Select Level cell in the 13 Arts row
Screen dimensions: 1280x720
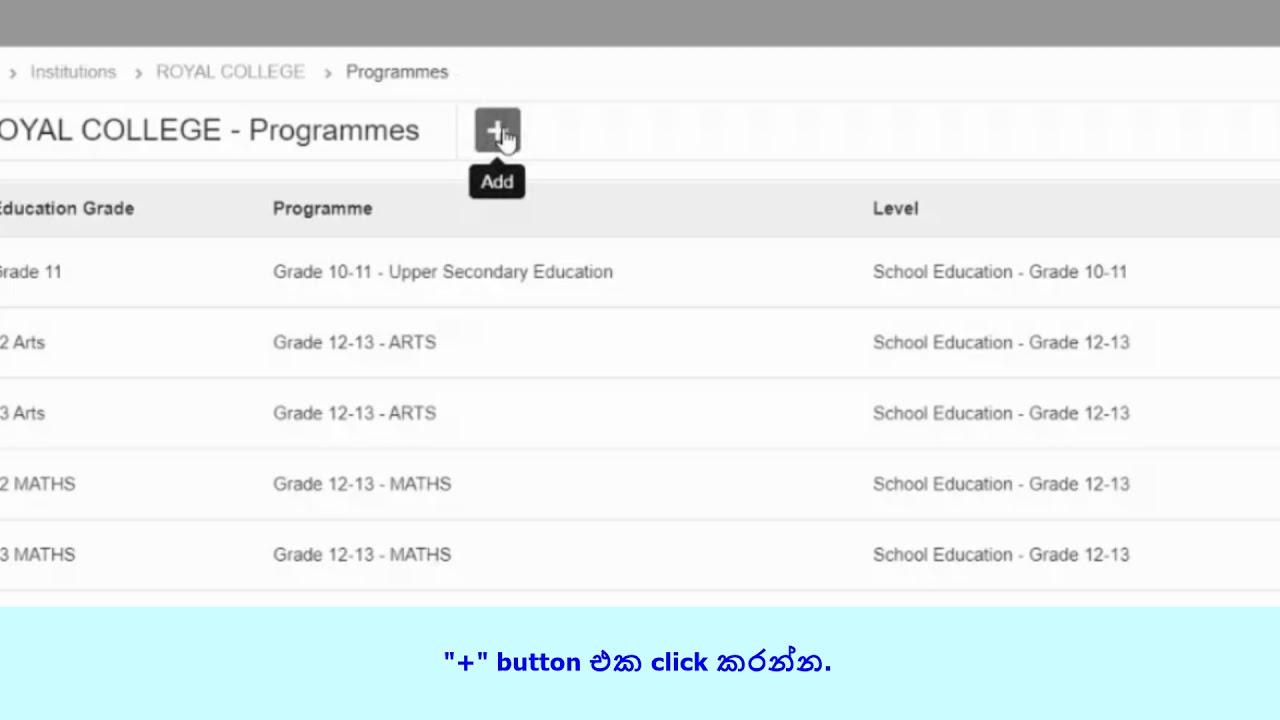tap(1001, 413)
